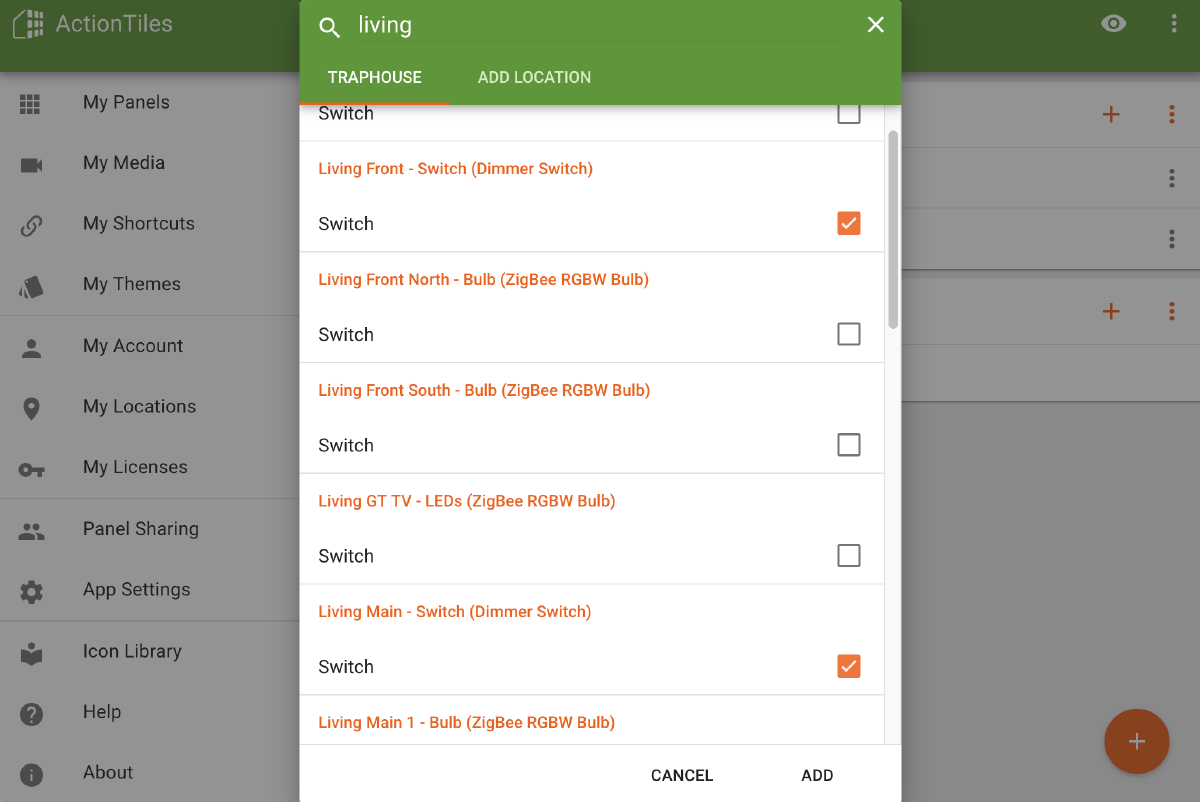Open Help in sidebar
Screen dimensions: 1200x802
point(150,712)
